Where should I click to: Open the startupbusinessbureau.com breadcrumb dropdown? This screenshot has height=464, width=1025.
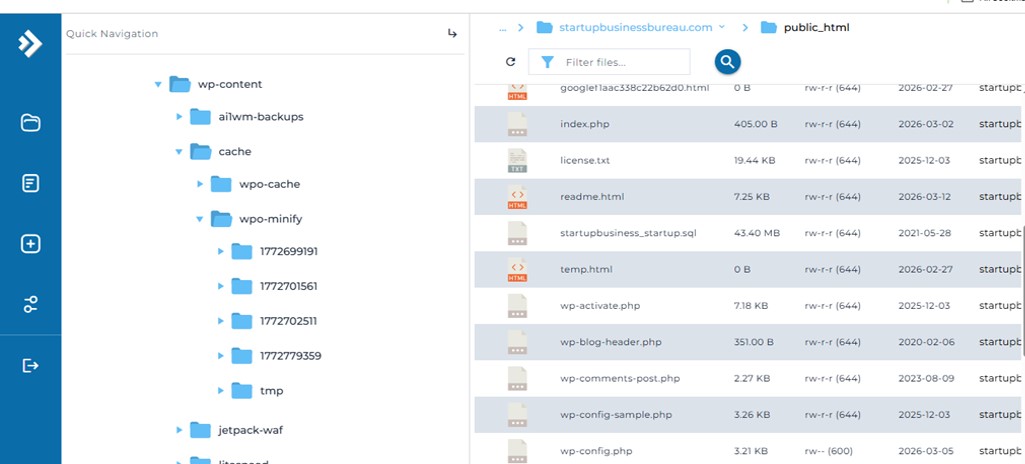[721, 27]
